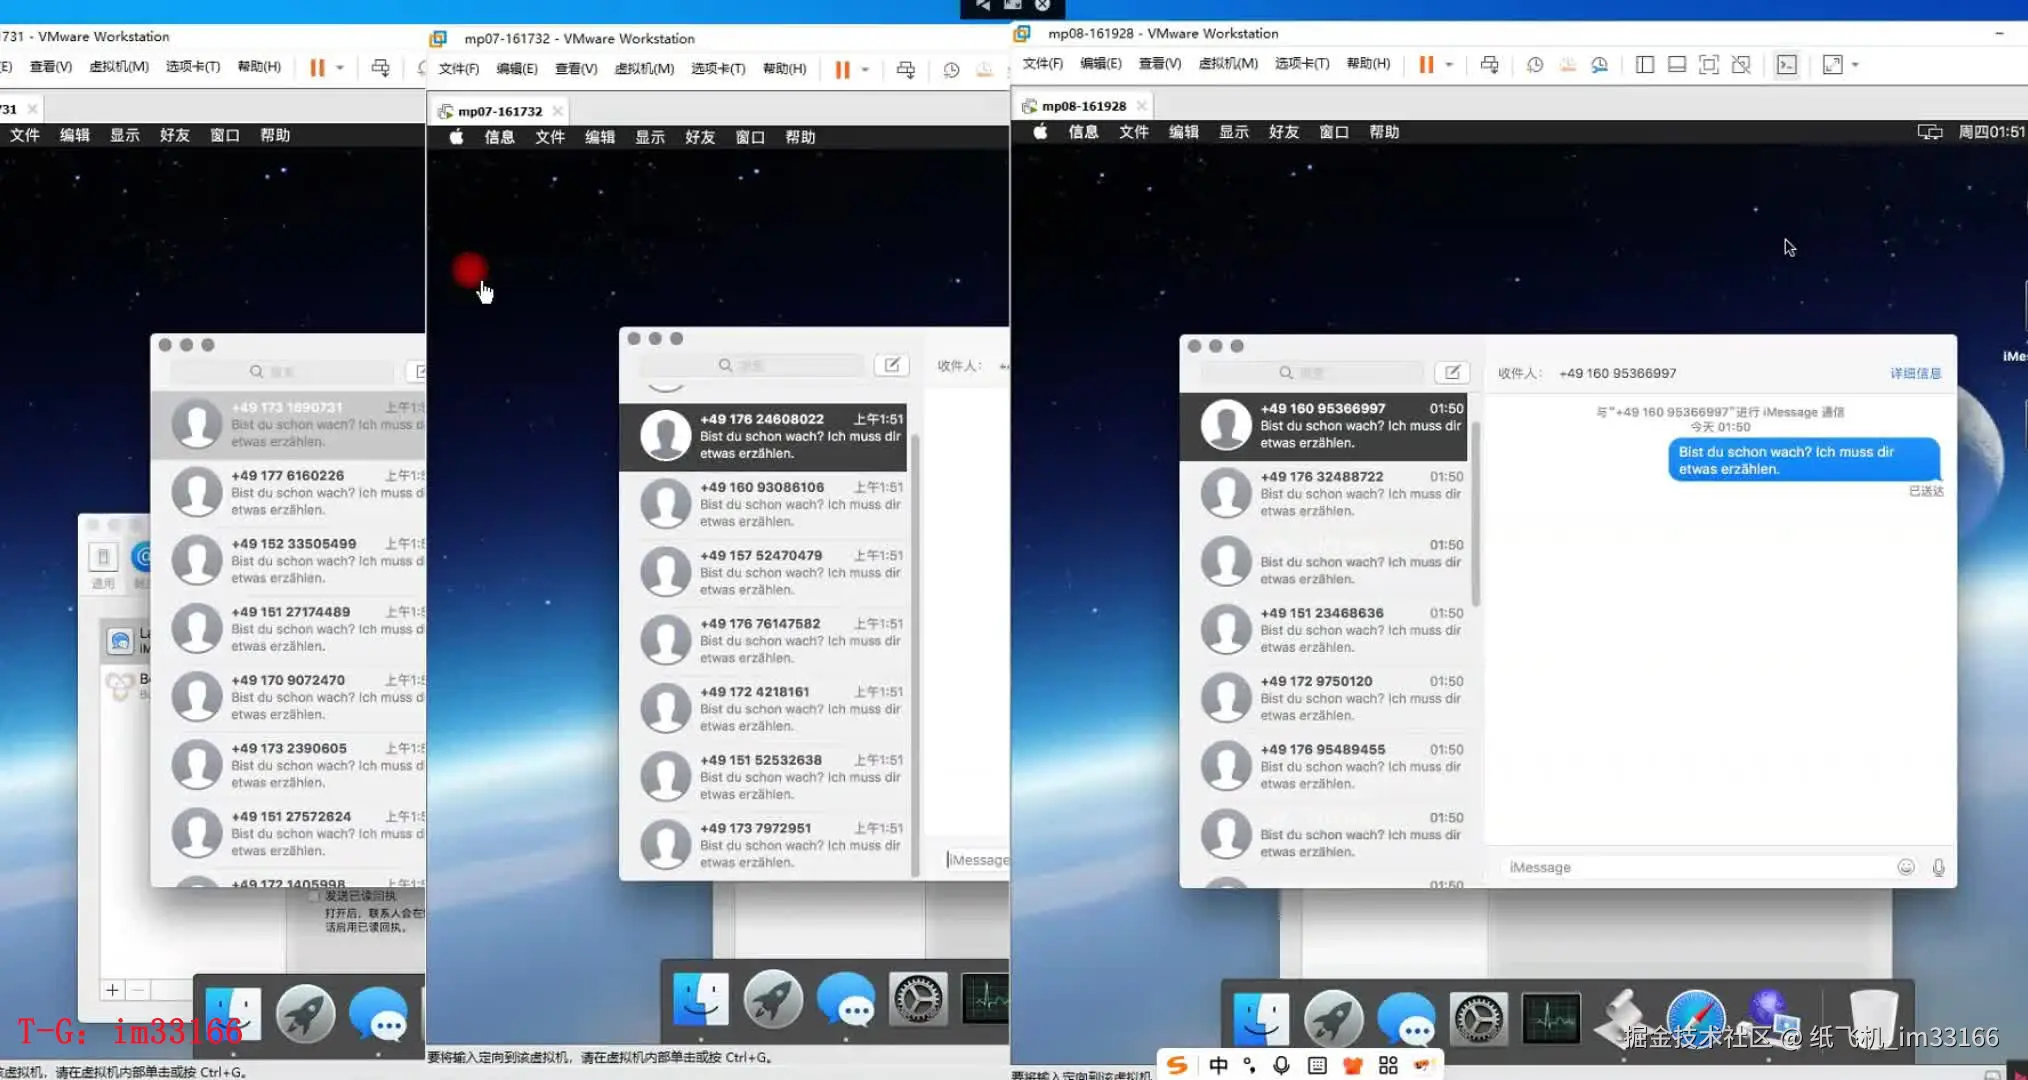Click the snapshot manager icon in mp08 toolbar
This screenshot has width=2028, height=1080.
[1599, 65]
